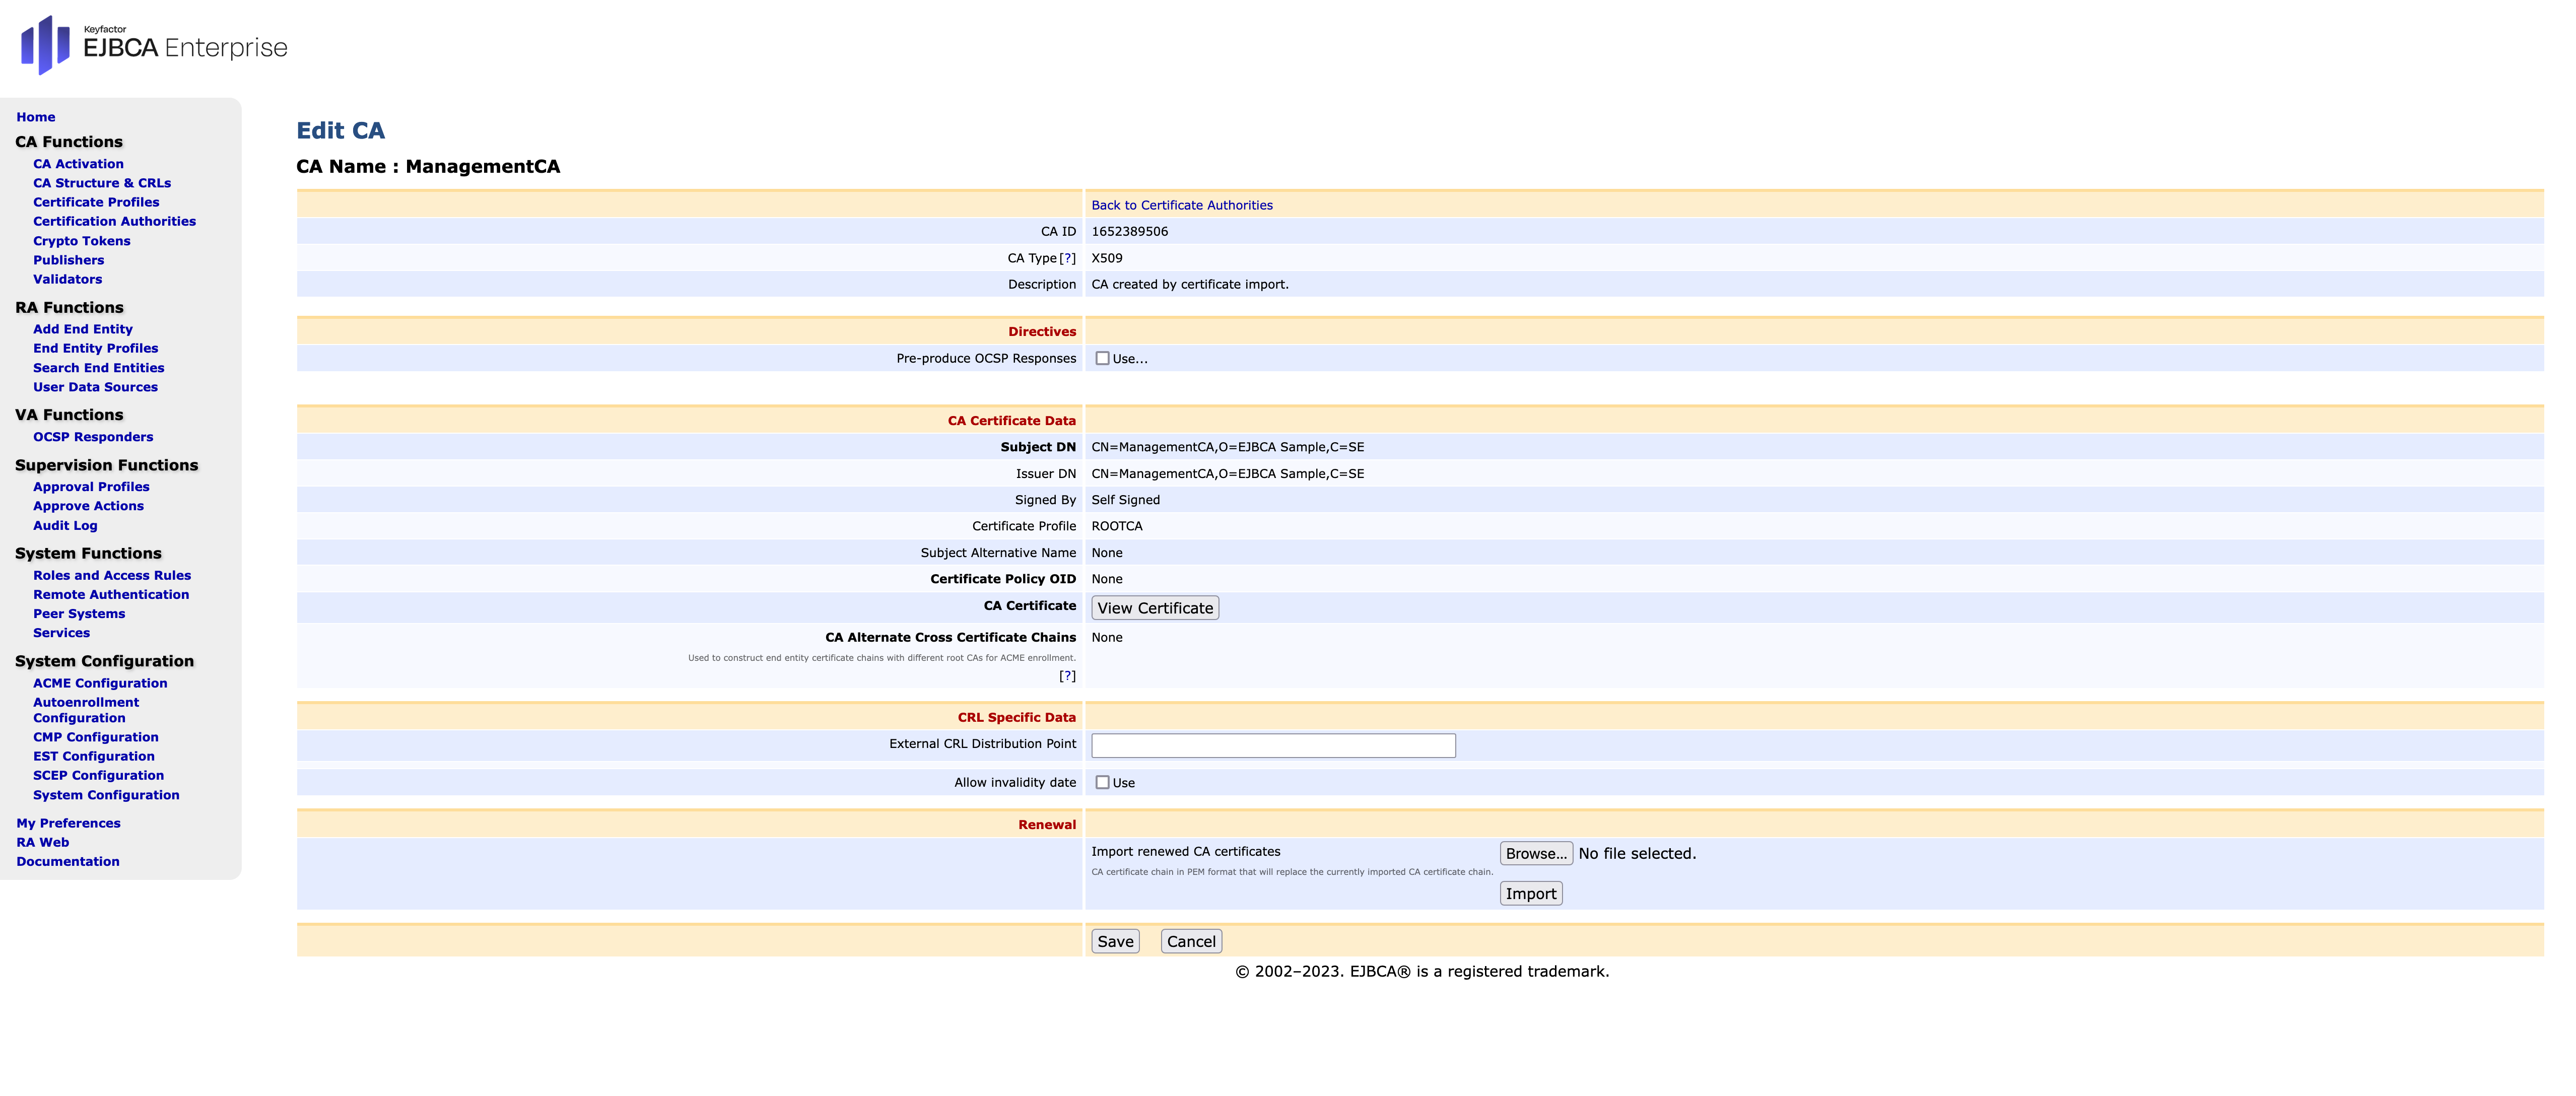Open the Audit Log page
The width and height of the screenshot is (2576, 1096).
(x=65, y=525)
